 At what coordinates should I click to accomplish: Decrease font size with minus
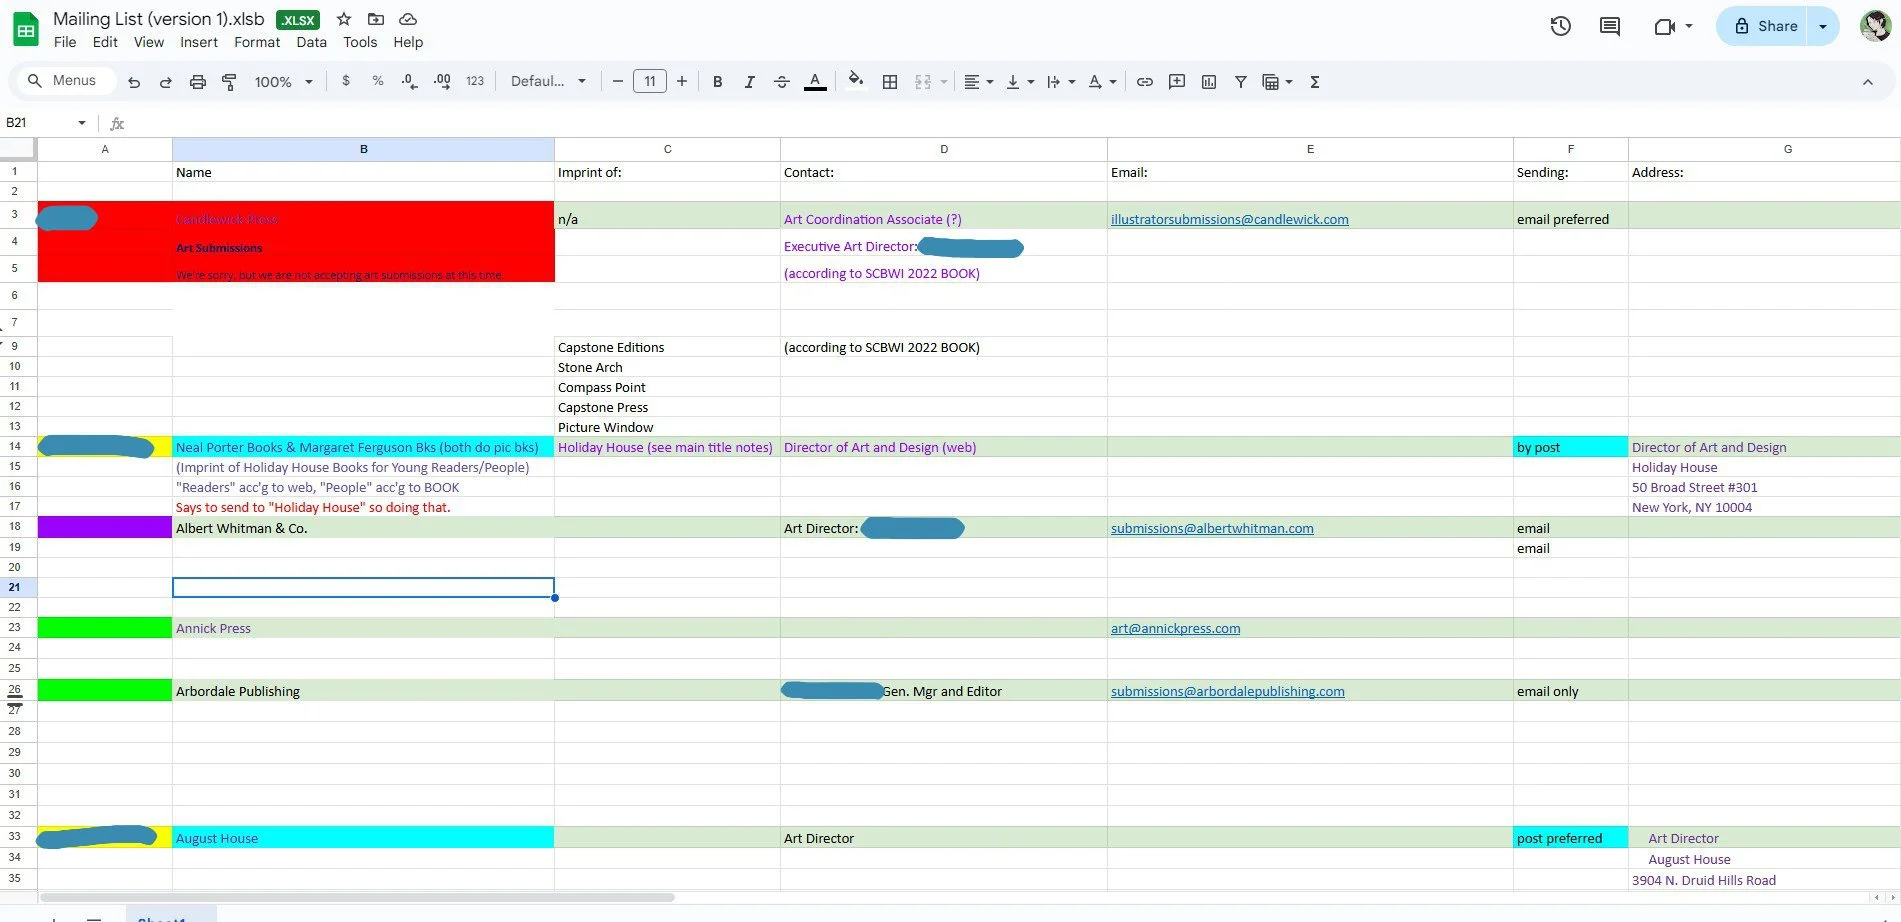(618, 81)
